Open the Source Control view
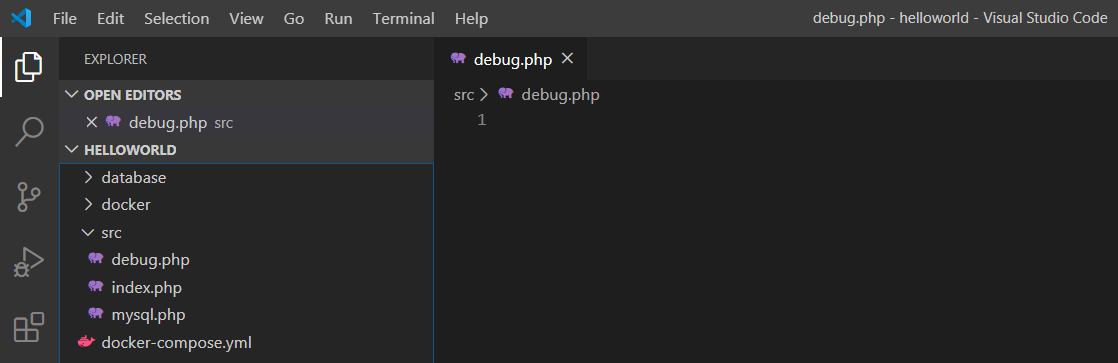This screenshot has width=1118, height=363. tap(29, 198)
